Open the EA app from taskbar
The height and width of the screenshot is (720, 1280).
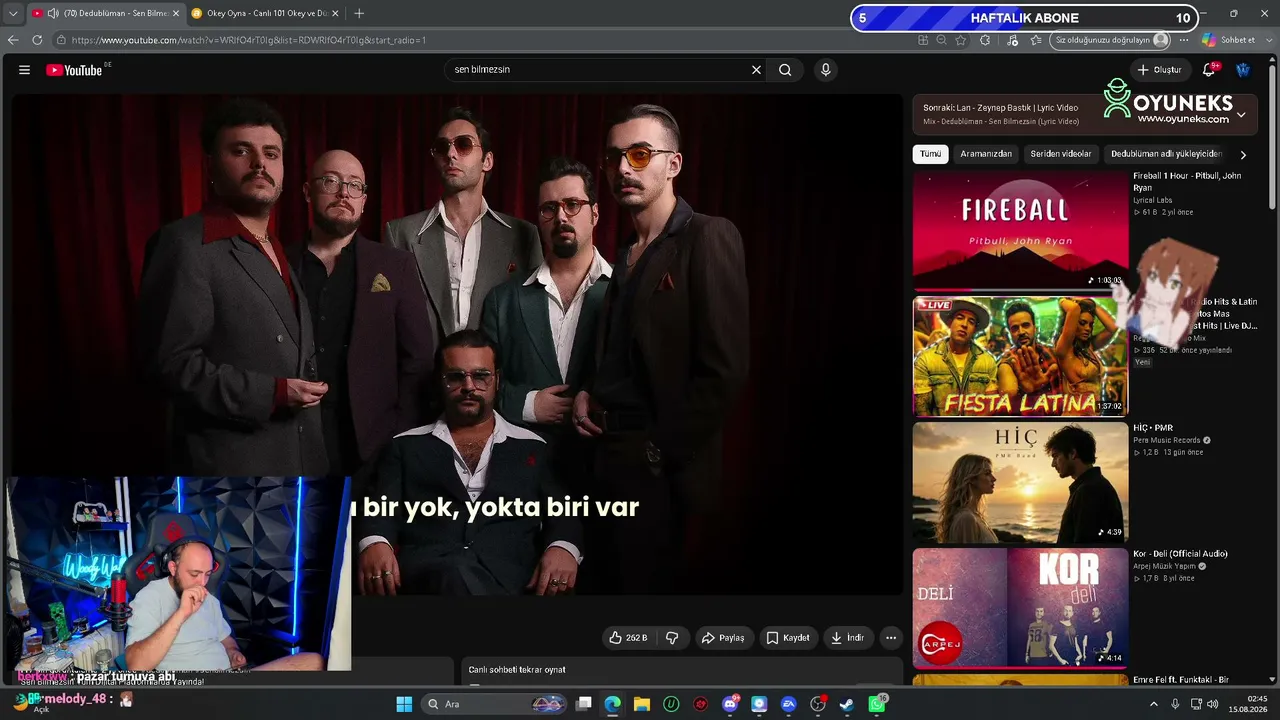click(788, 704)
